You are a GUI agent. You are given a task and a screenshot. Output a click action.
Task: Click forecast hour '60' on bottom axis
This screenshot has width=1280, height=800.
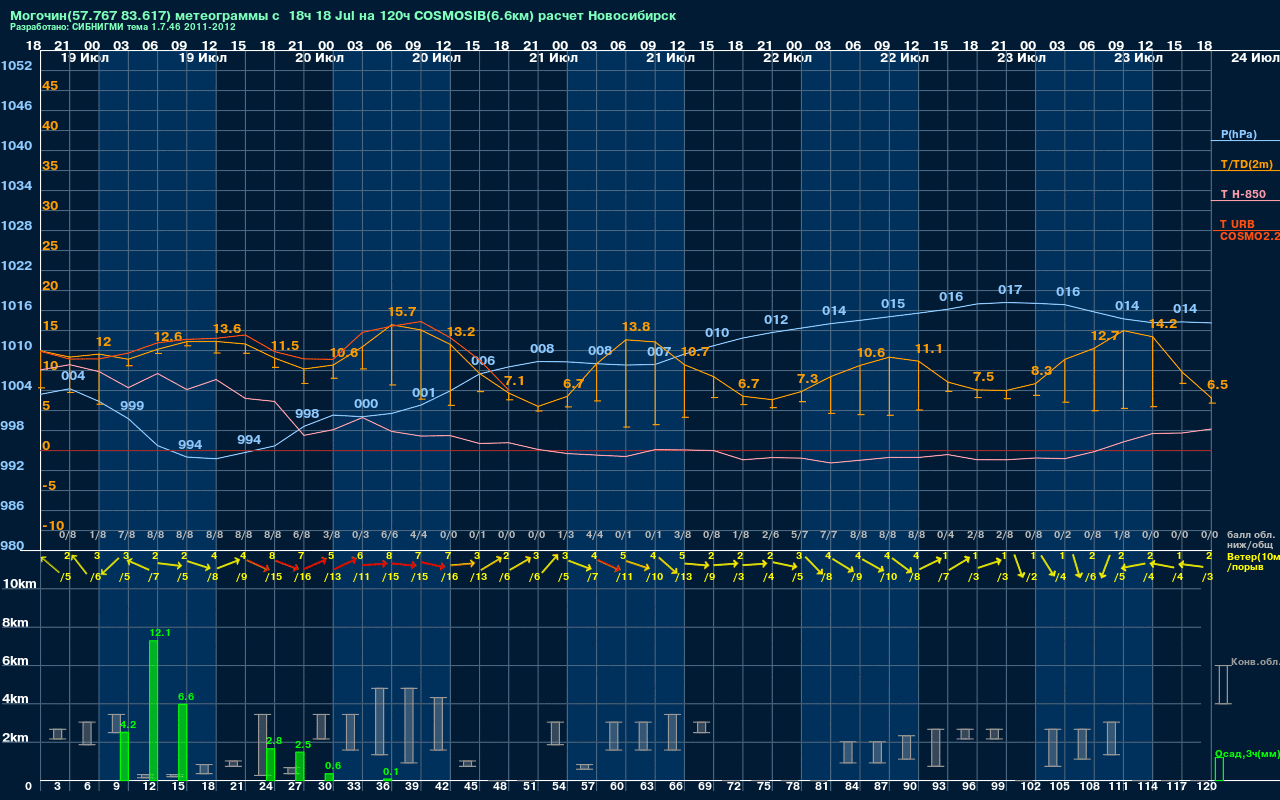coord(616,788)
